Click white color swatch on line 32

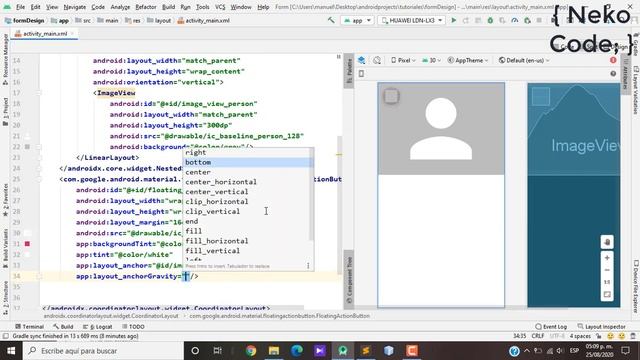(x=27, y=255)
